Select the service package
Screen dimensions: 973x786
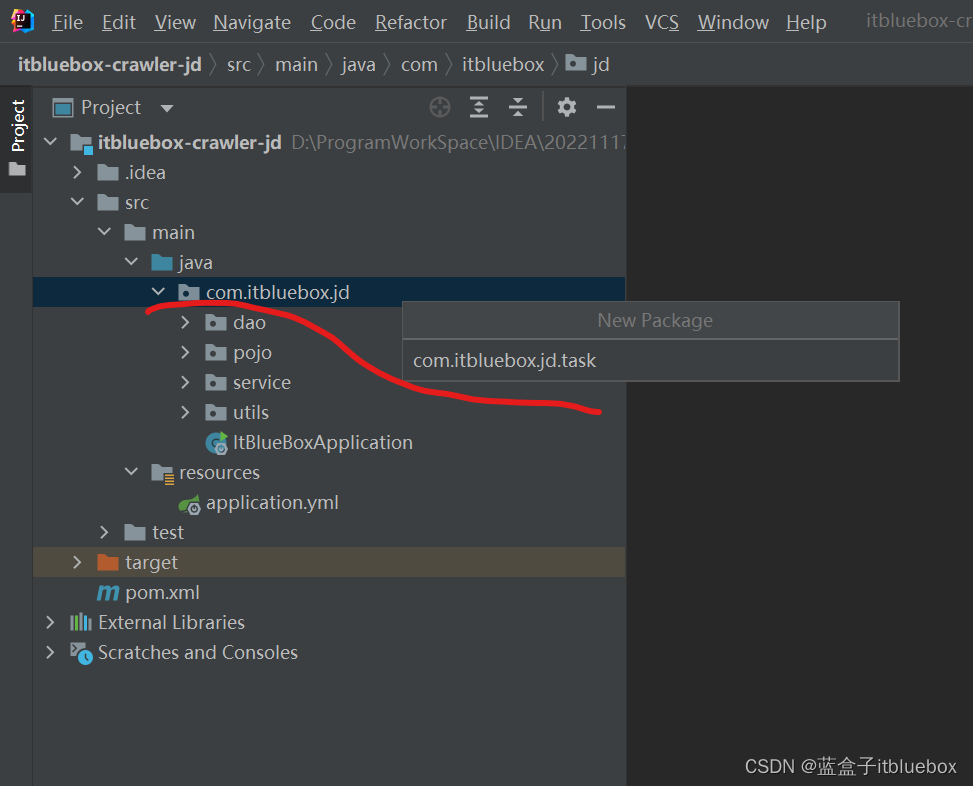pos(248,383)
